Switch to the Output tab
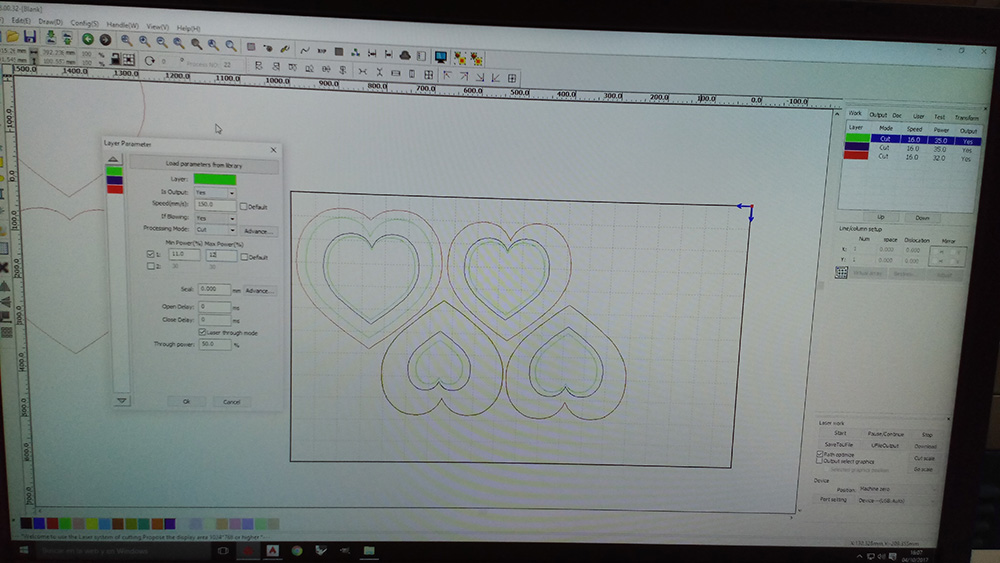The width and height of the screenshot is (1000, 563). click(878, 115)
